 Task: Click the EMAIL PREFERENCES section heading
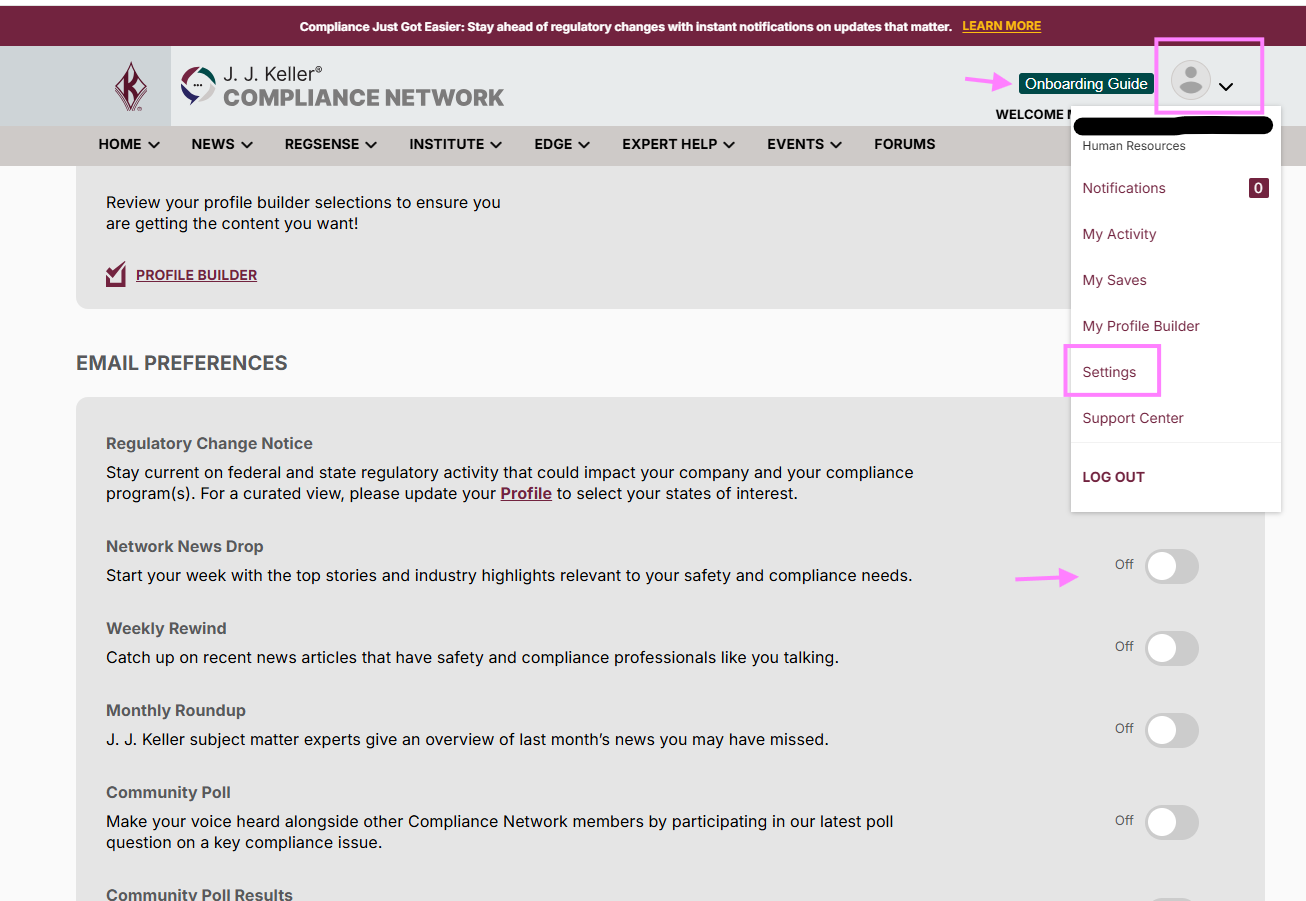tap(182, 363)
